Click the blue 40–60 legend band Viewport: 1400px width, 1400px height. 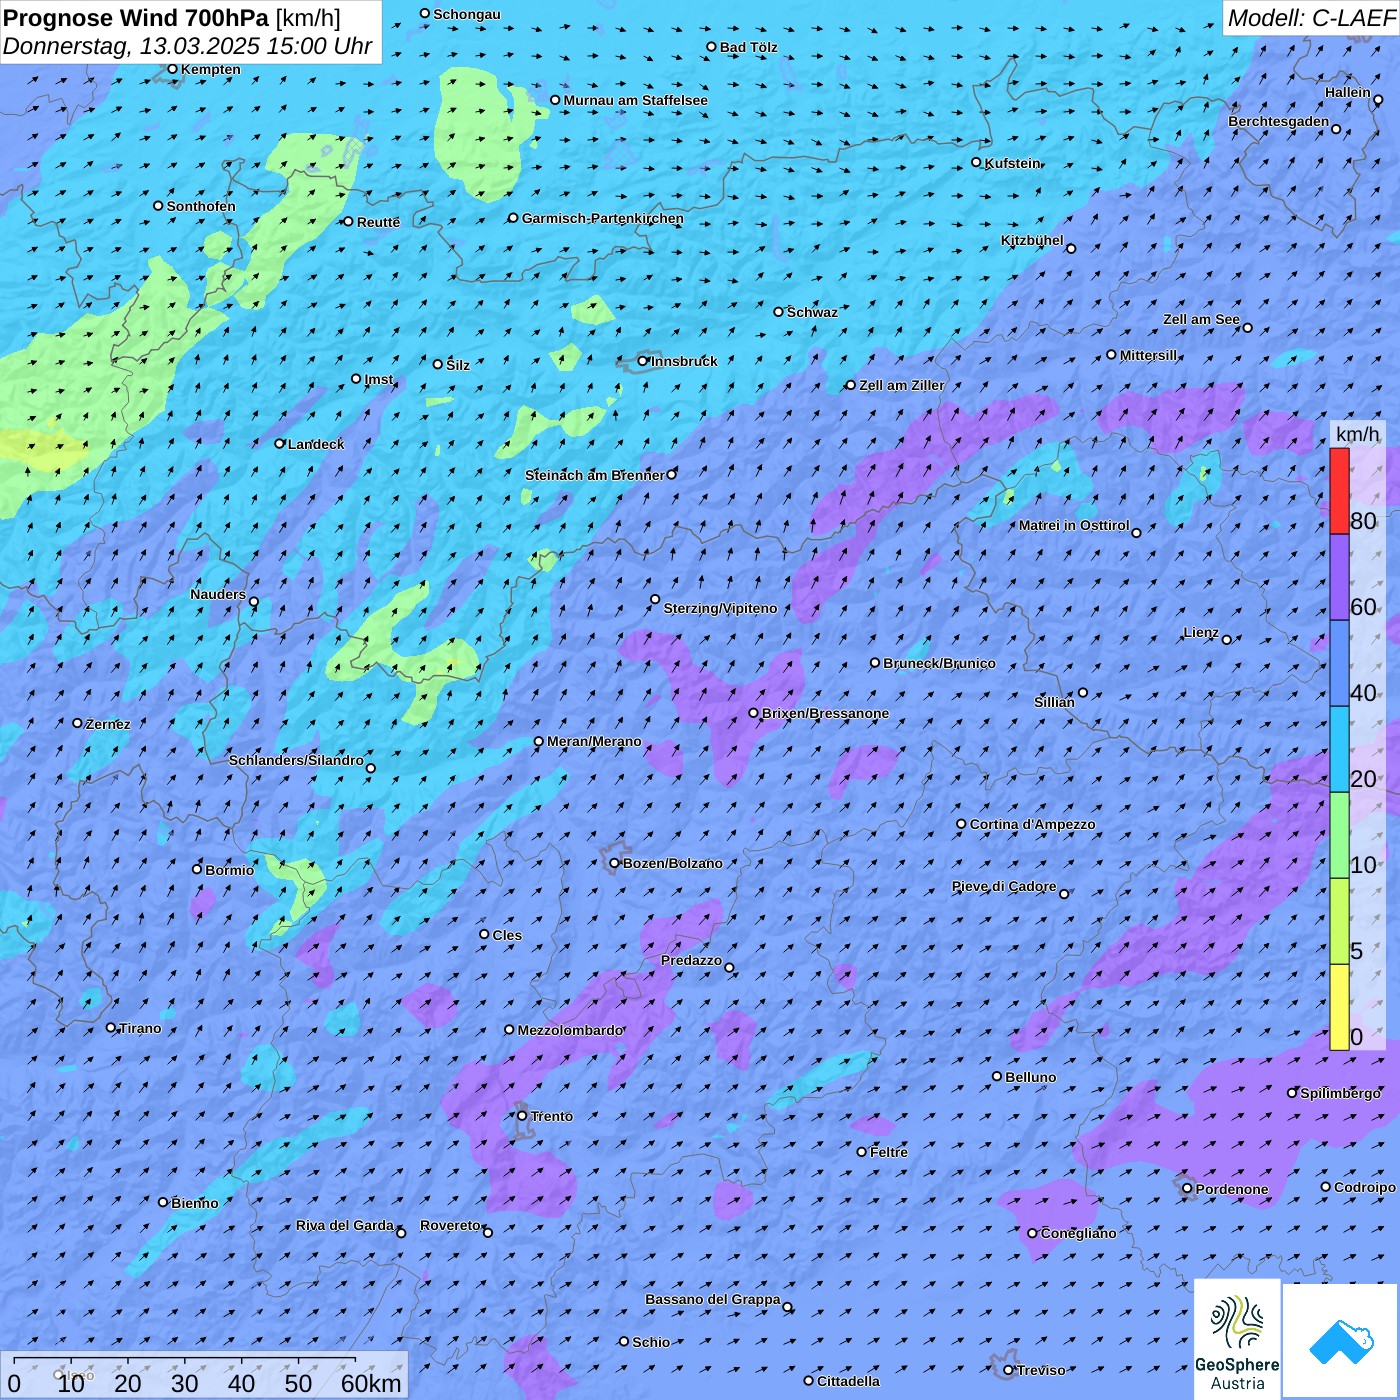pos(1339,663)
